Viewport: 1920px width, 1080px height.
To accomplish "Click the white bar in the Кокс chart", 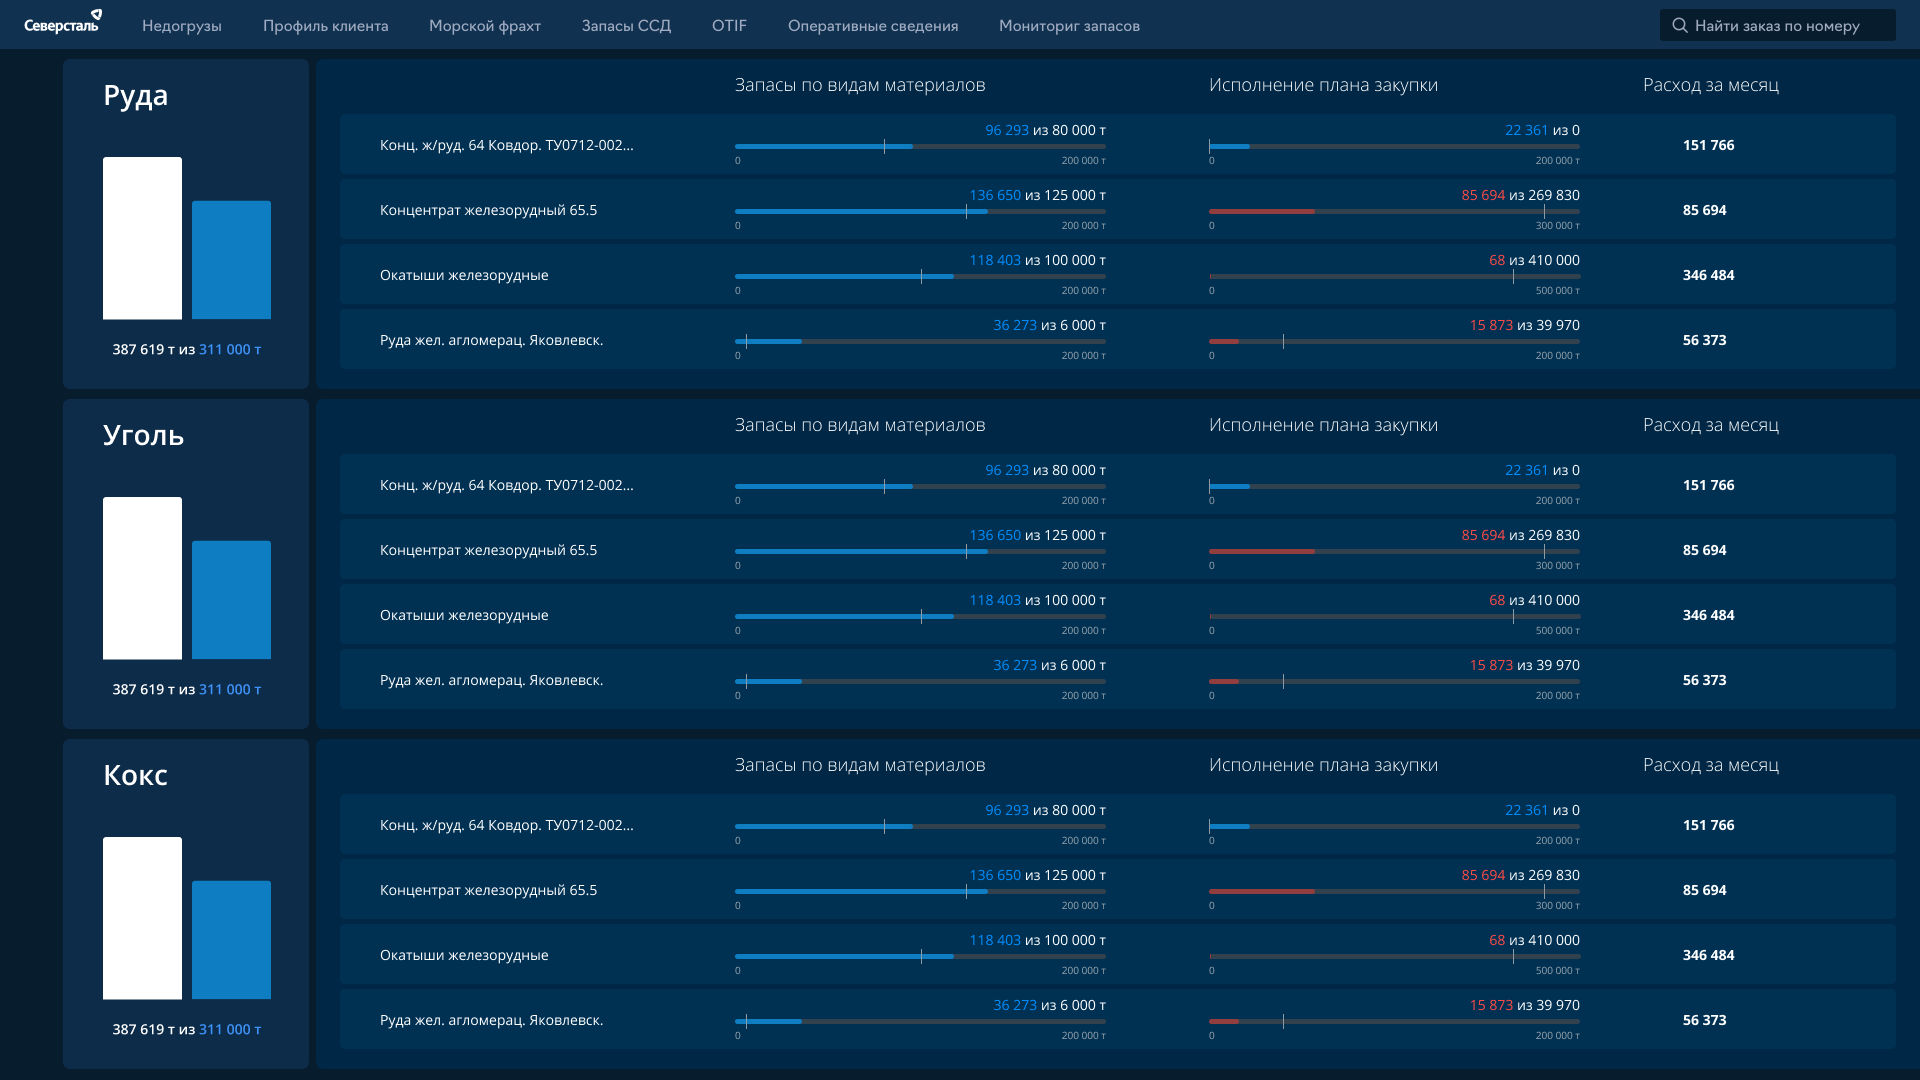I will [x=143, y=918].
